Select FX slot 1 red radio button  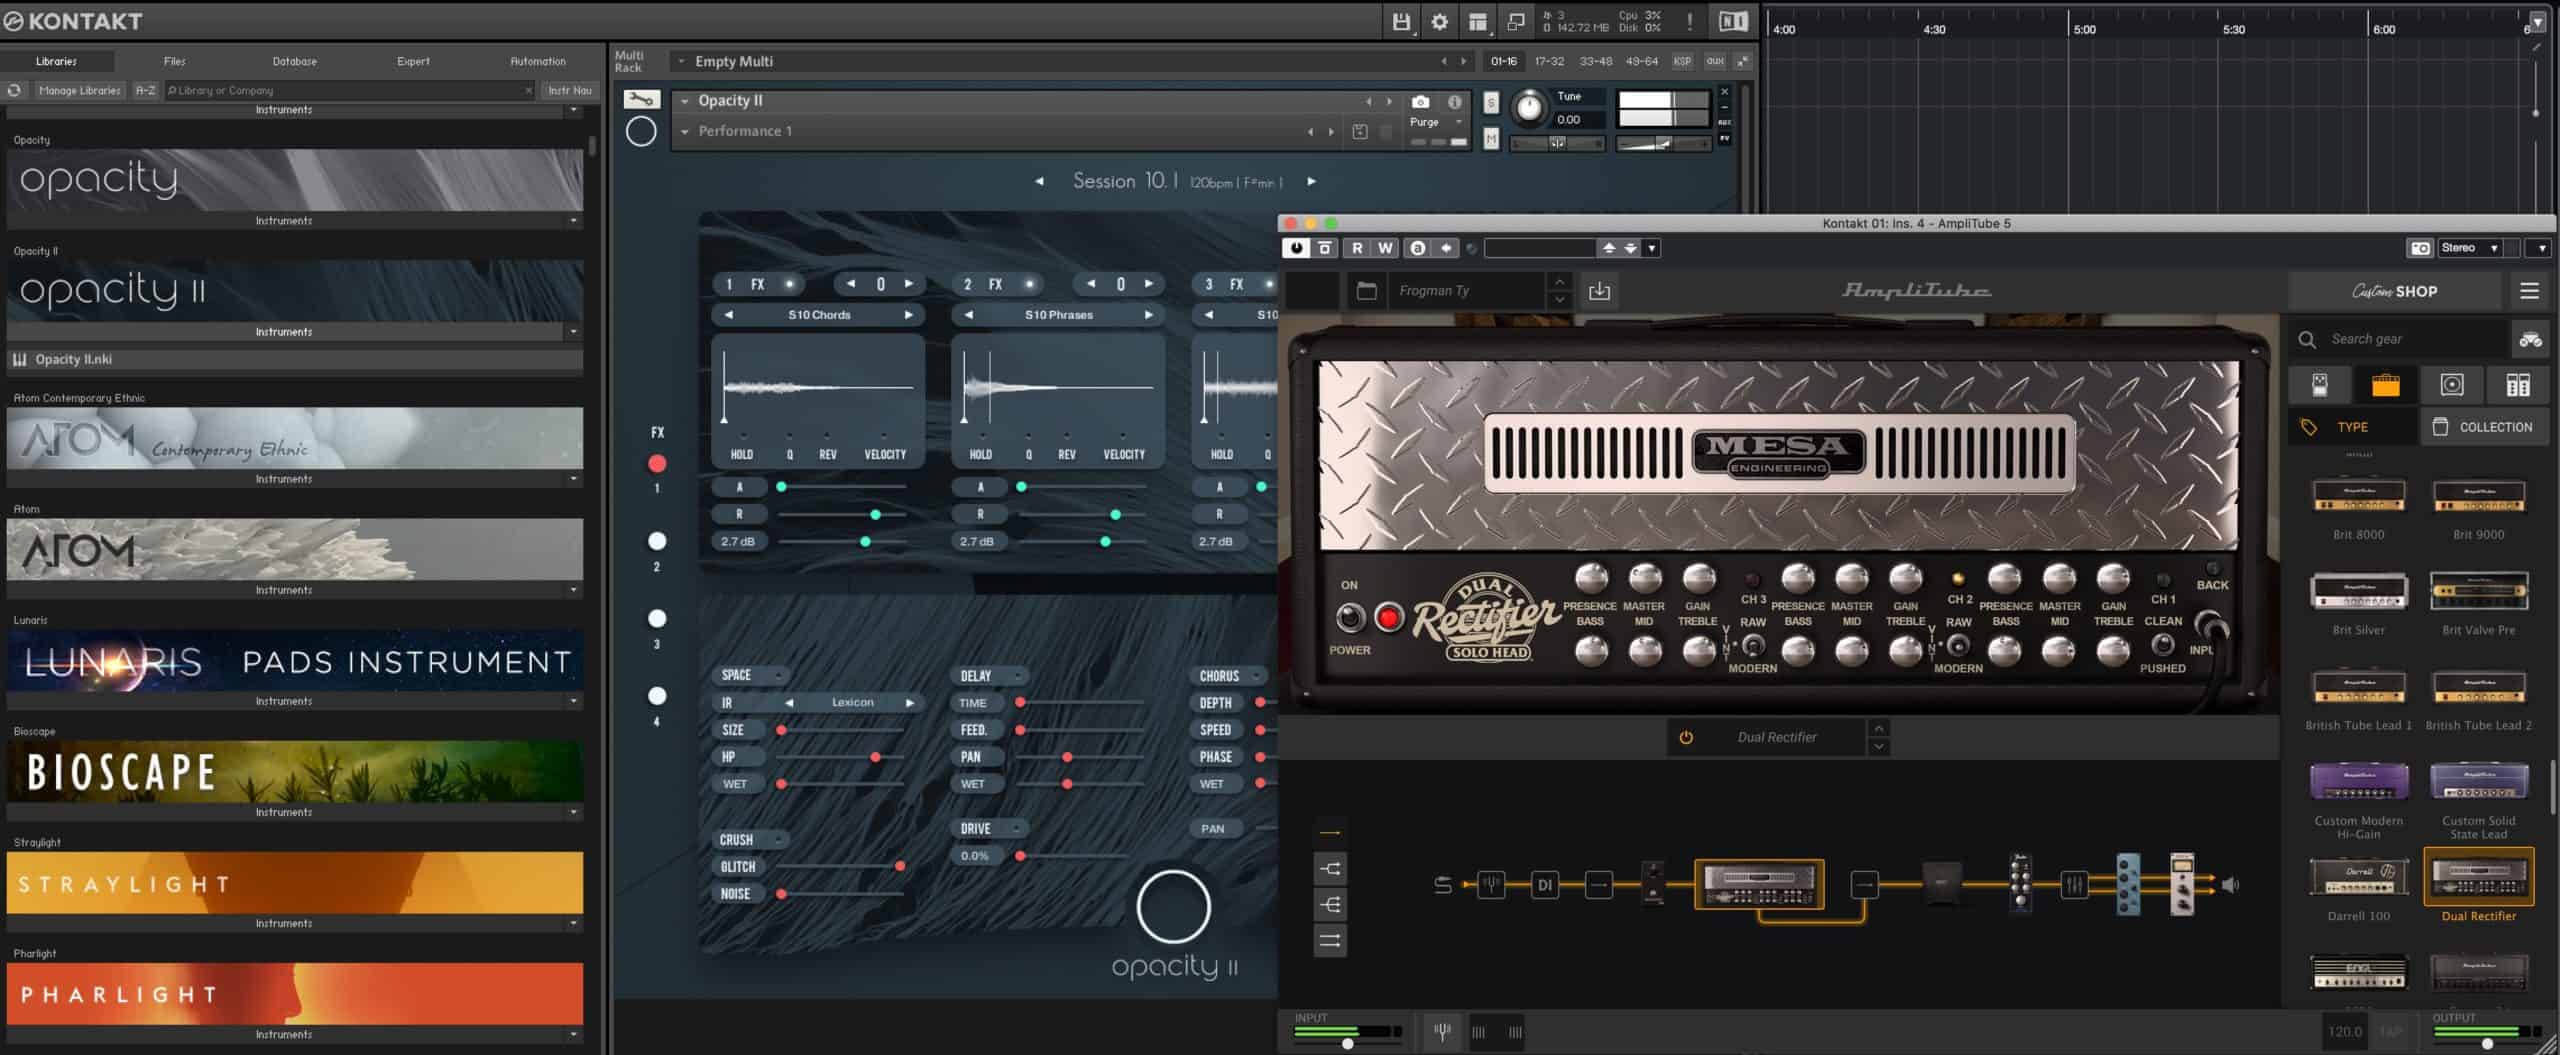point(657,463)
